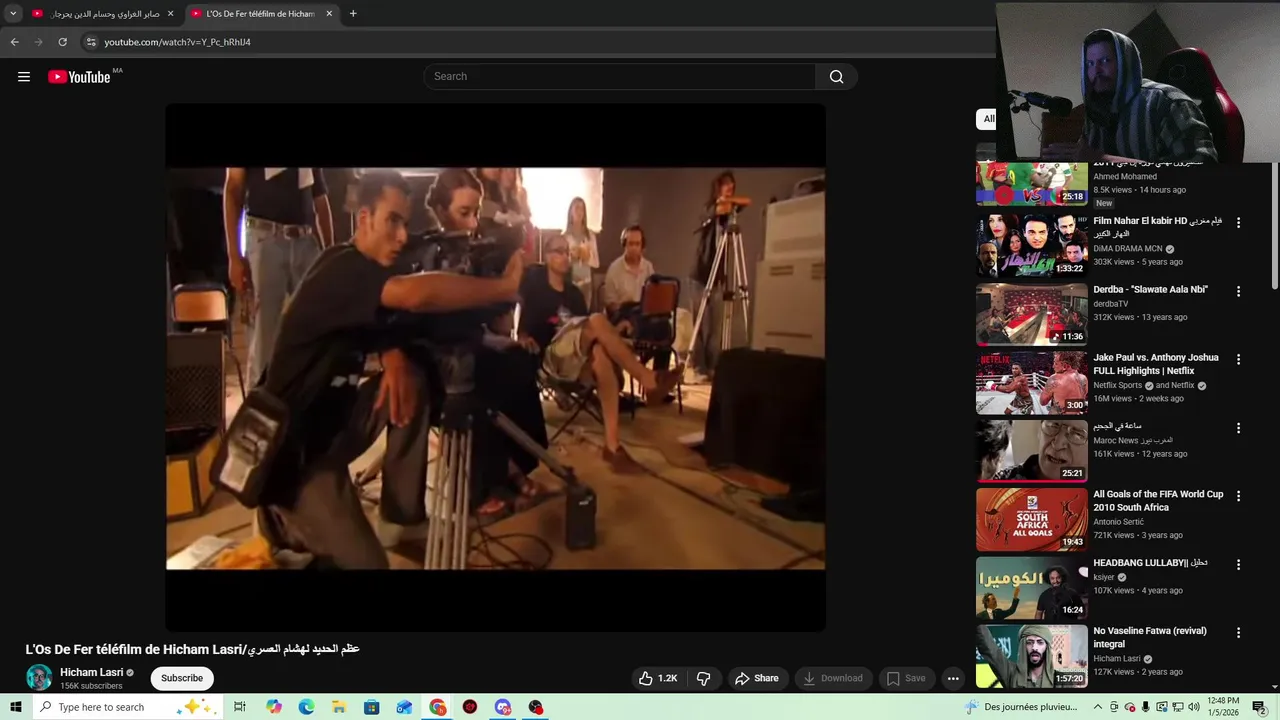The width and height of the screenshot is (1280, 720).
Task: Click the Windows taskbar search box
Action: click(127, 707)
